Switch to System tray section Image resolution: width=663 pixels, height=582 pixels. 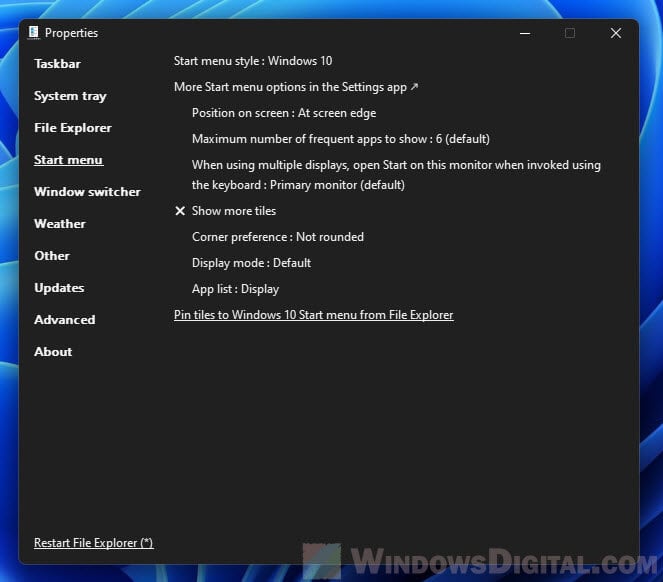click(70, 96)
